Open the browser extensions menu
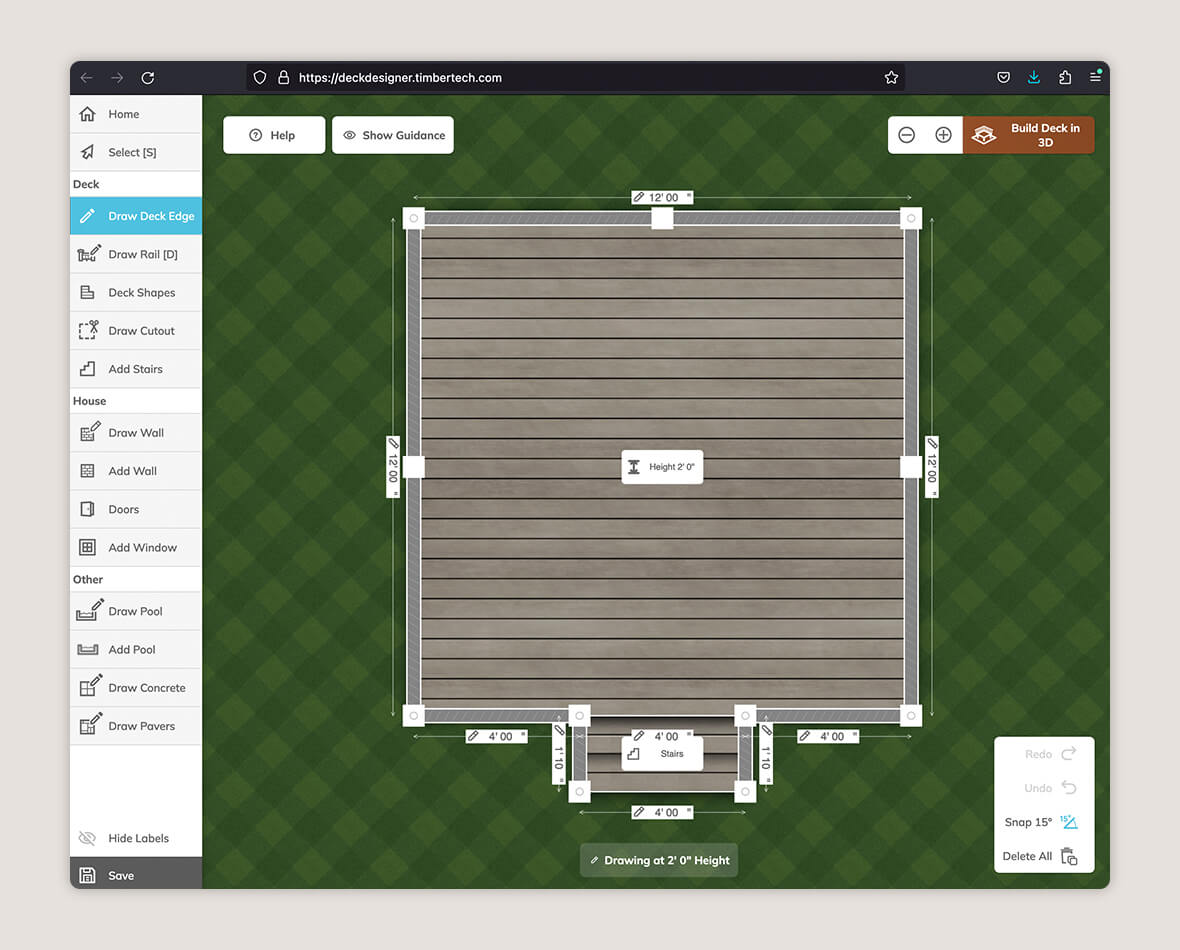 point(1064,77)
